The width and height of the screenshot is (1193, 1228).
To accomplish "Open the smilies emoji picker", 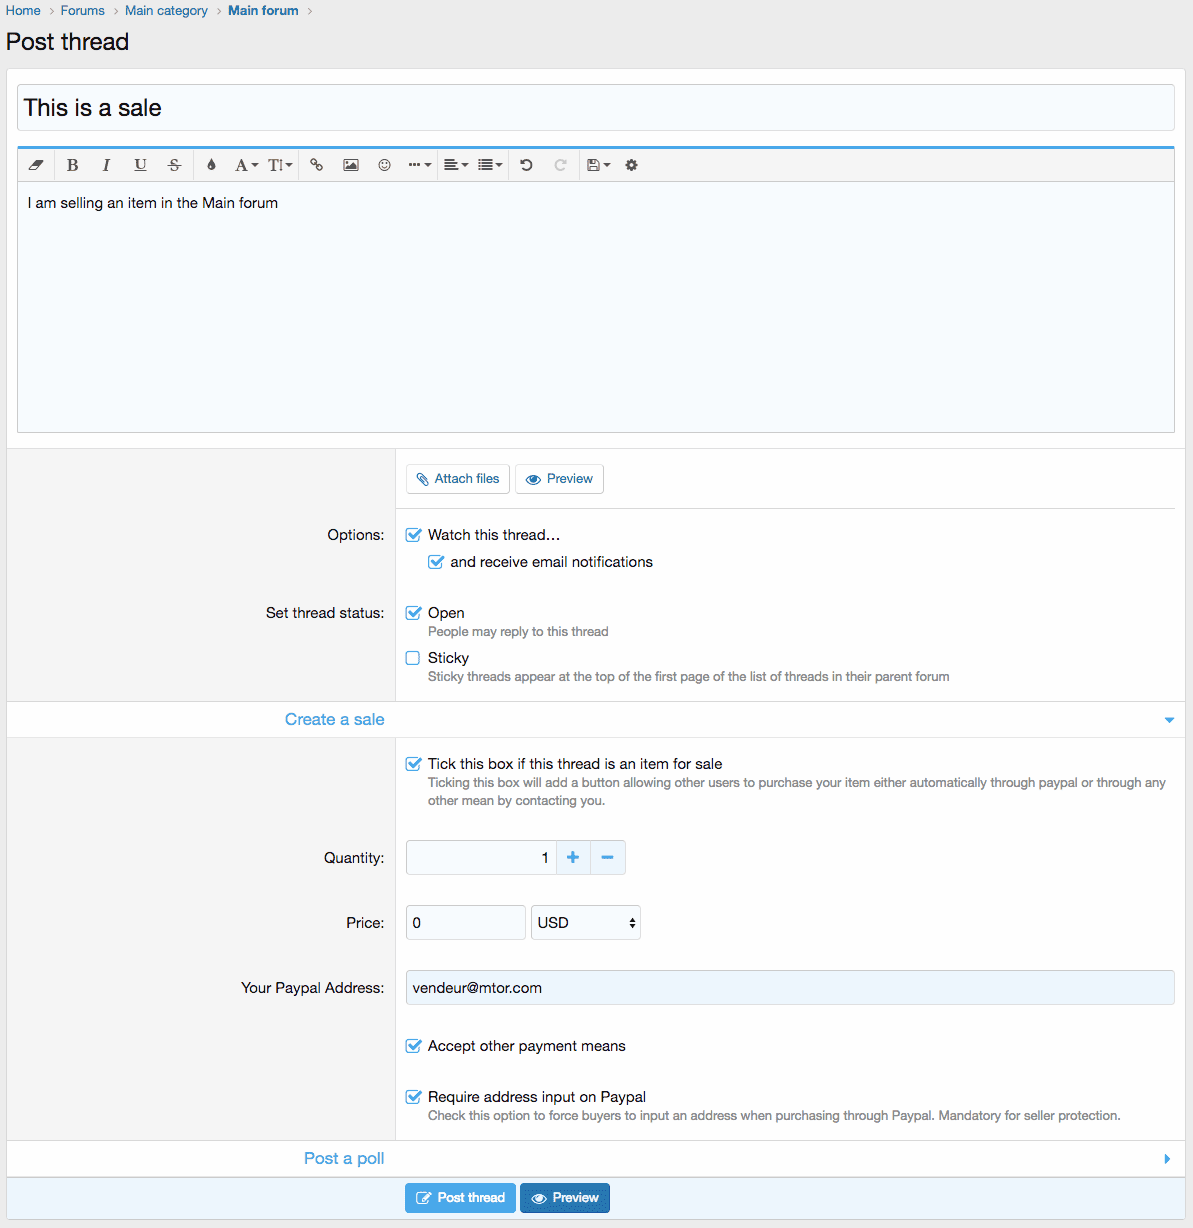I will 384,165.
